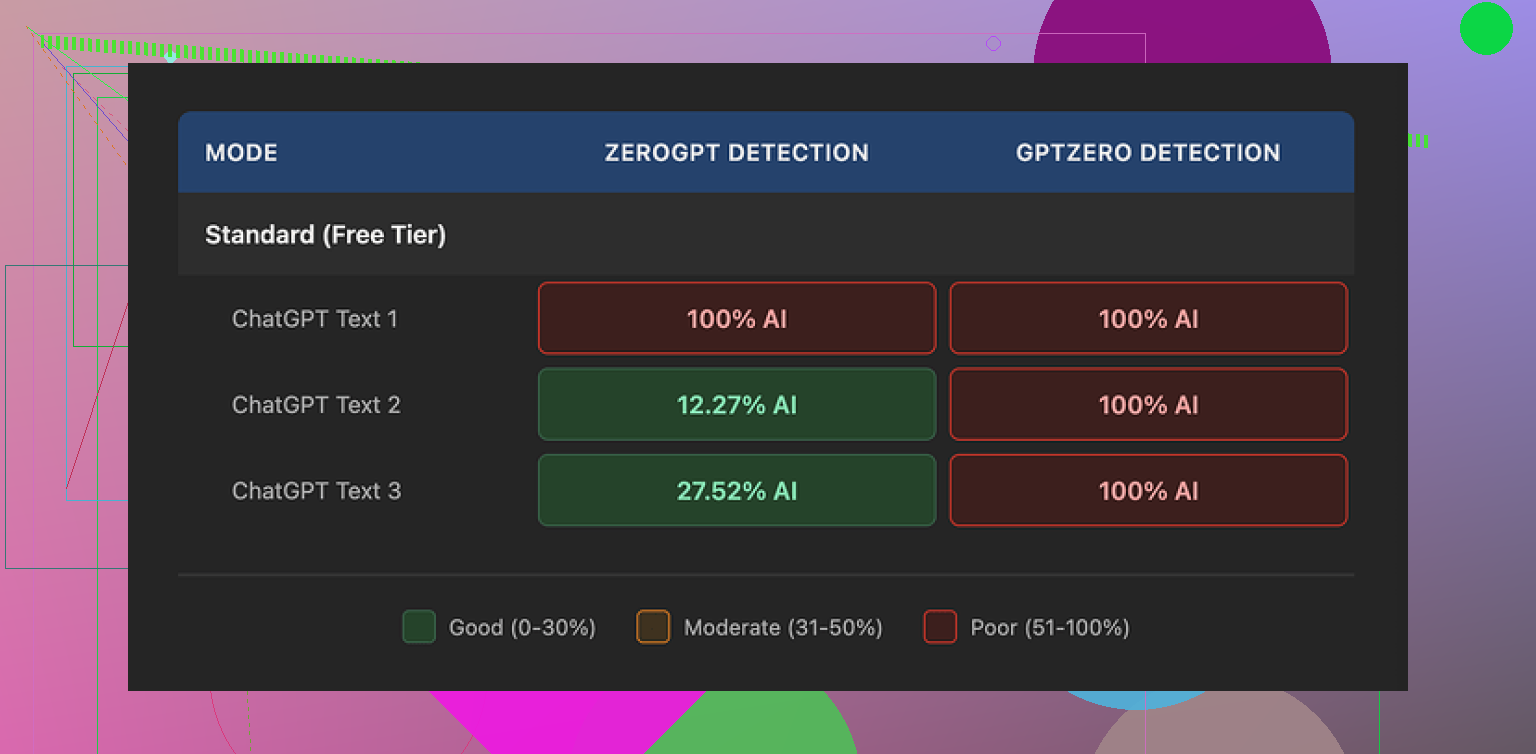Click the green Good legend swatch
This screenshot has width=1536, height=754.
419,627
